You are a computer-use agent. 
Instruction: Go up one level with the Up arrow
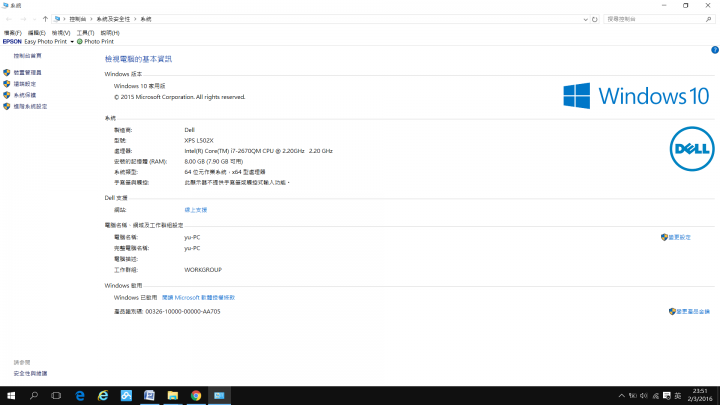tap(45, 19)
